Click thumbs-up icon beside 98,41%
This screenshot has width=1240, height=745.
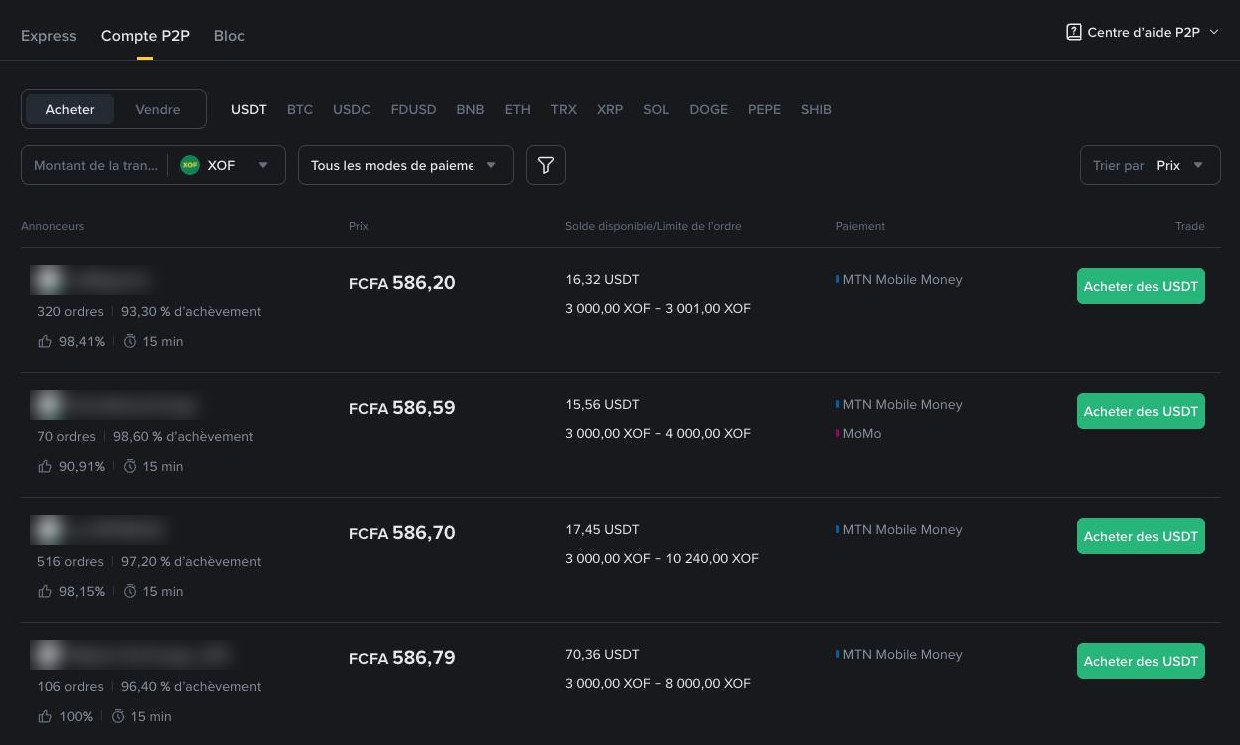(45, 341)
